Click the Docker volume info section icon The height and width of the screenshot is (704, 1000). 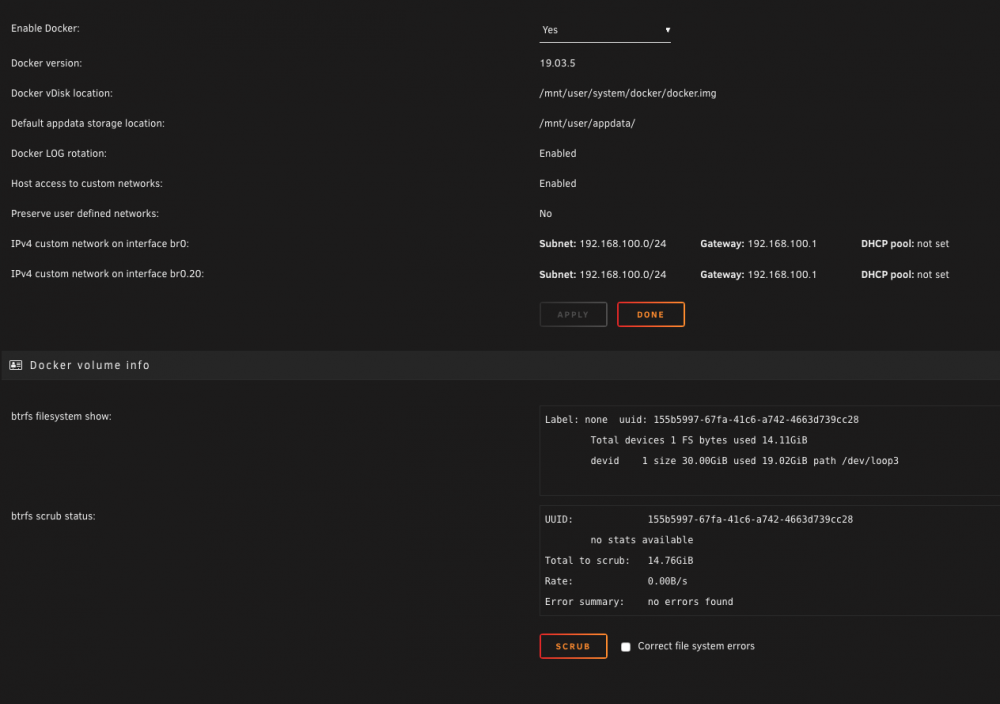click(16, 365)
